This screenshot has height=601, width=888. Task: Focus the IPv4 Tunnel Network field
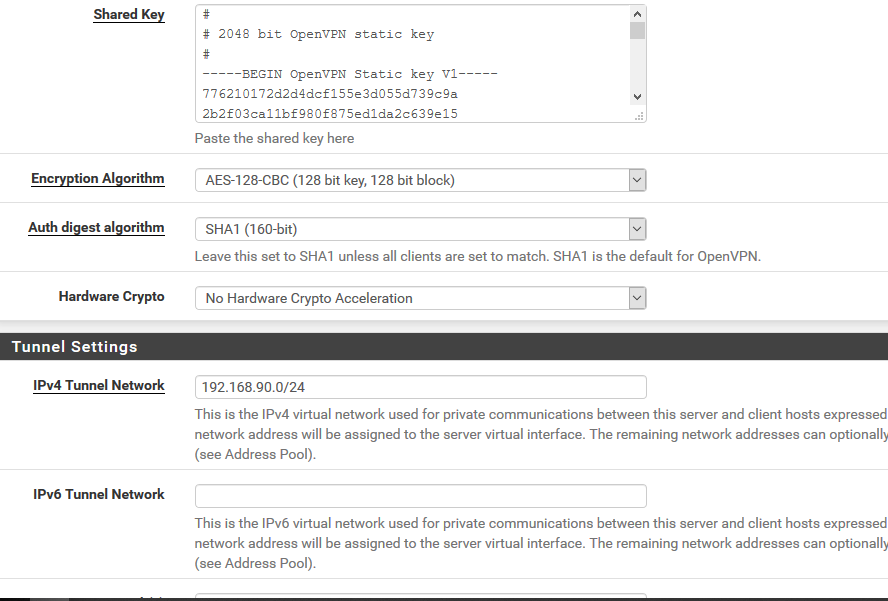point(420,387)
